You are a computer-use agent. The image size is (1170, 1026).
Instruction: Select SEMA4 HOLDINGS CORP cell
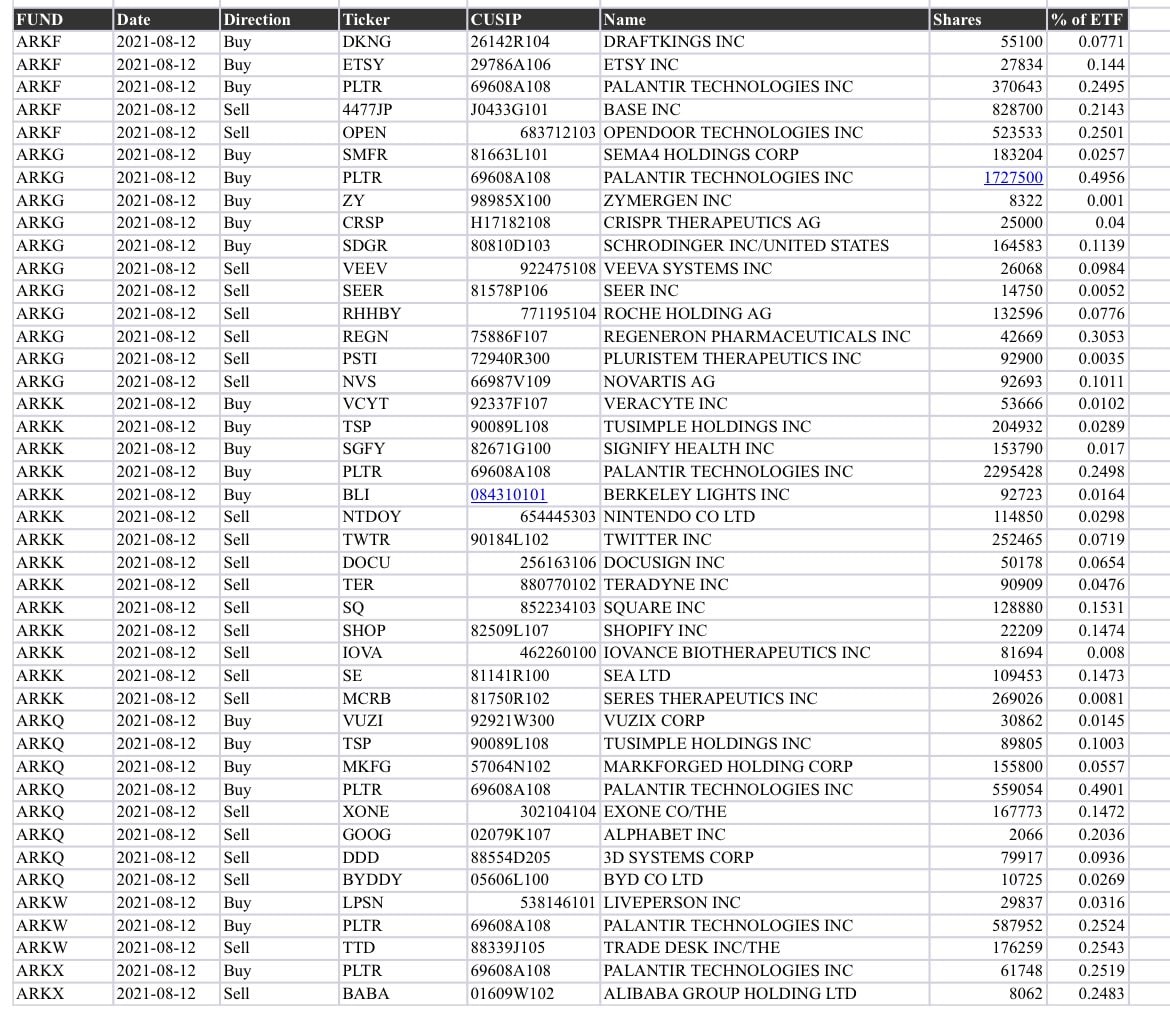tap(765, 155)
